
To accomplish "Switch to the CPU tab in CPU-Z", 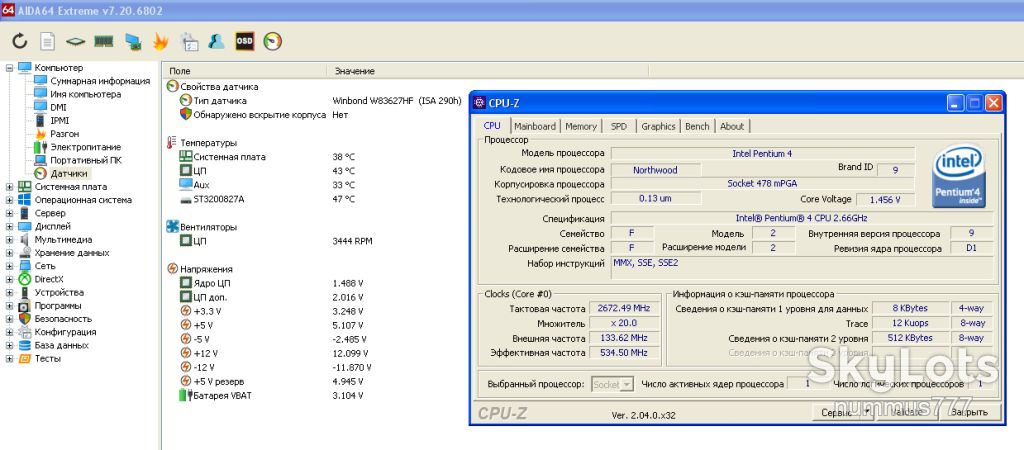I will [x=492, y=125].
